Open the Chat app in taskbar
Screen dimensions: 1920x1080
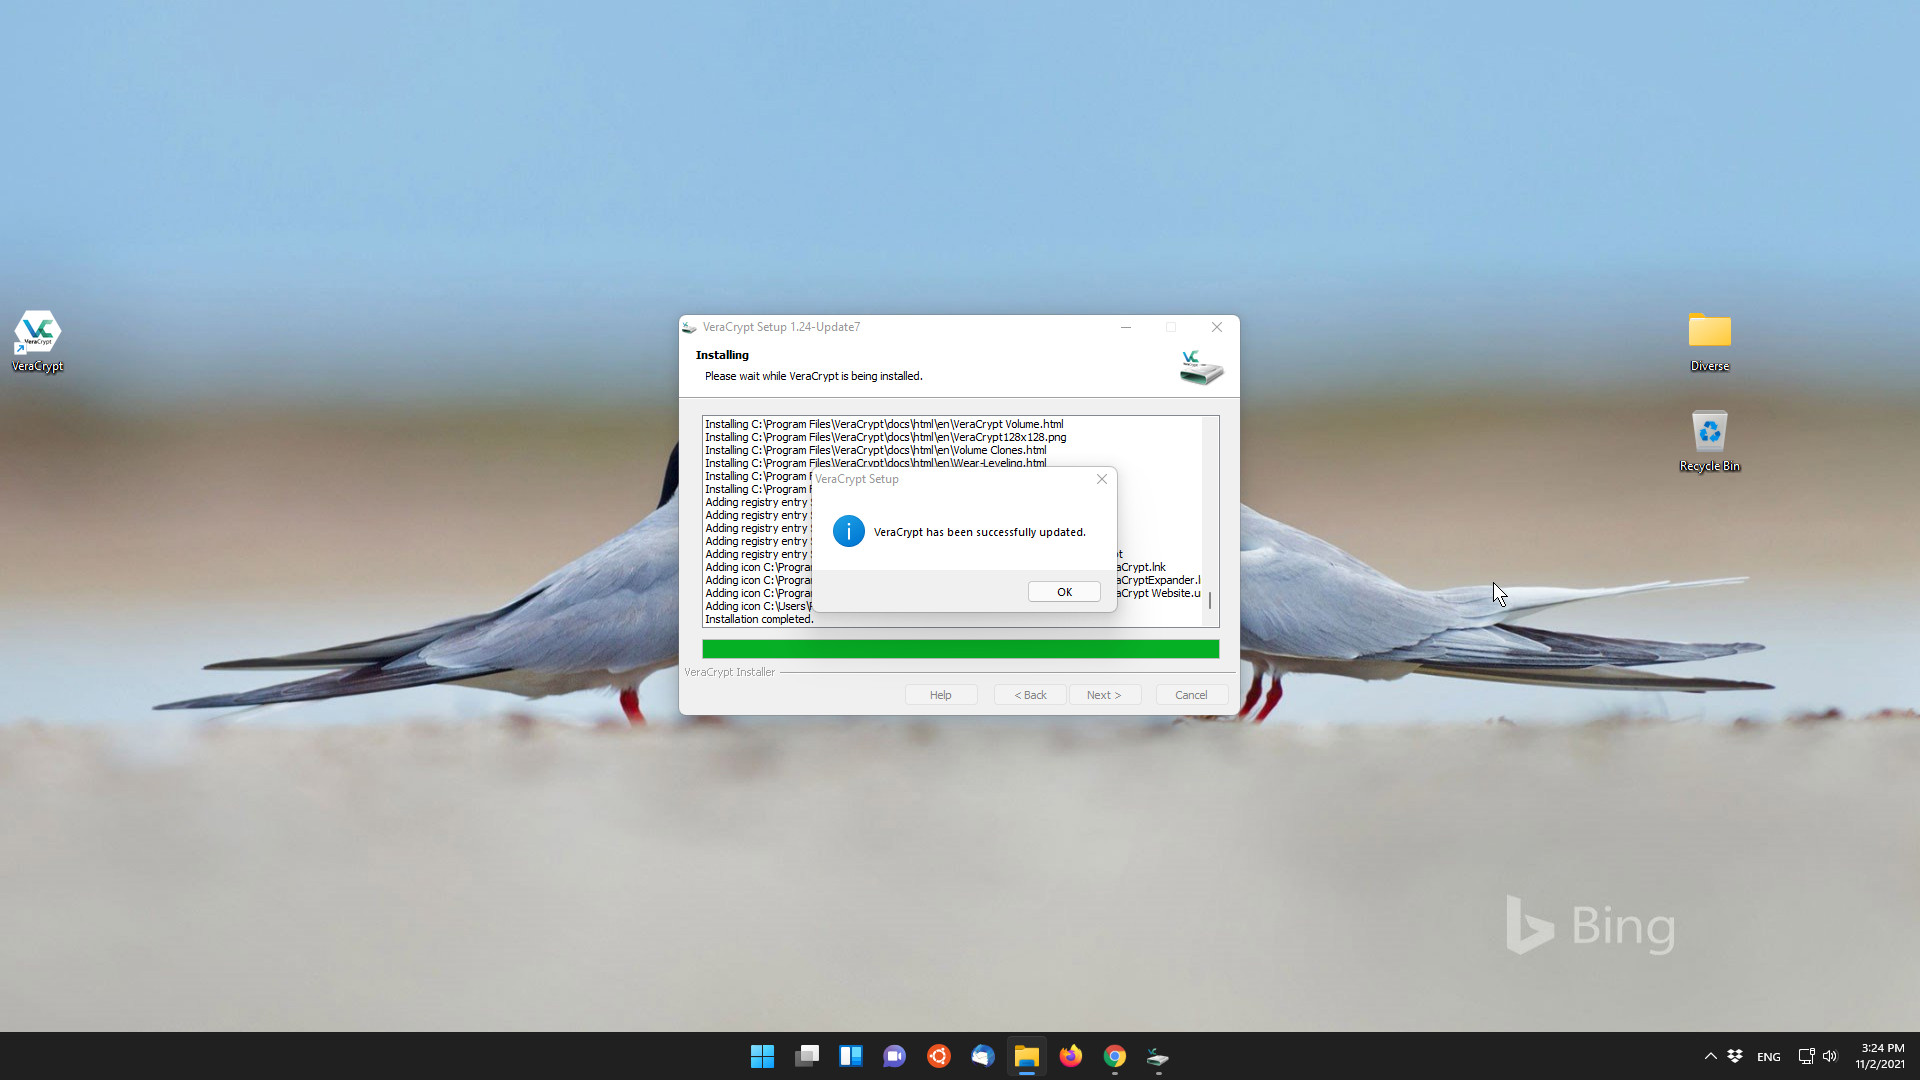click(x=895, y=1056)
